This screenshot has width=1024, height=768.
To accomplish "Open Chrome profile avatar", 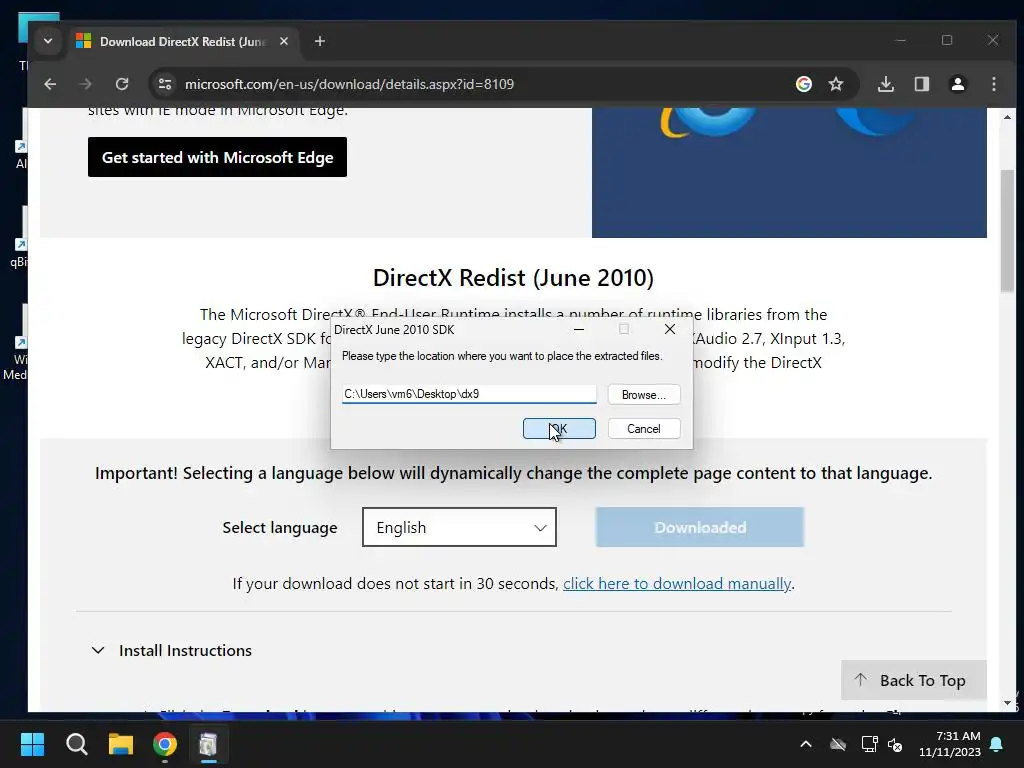I will (x=957, y=84).
